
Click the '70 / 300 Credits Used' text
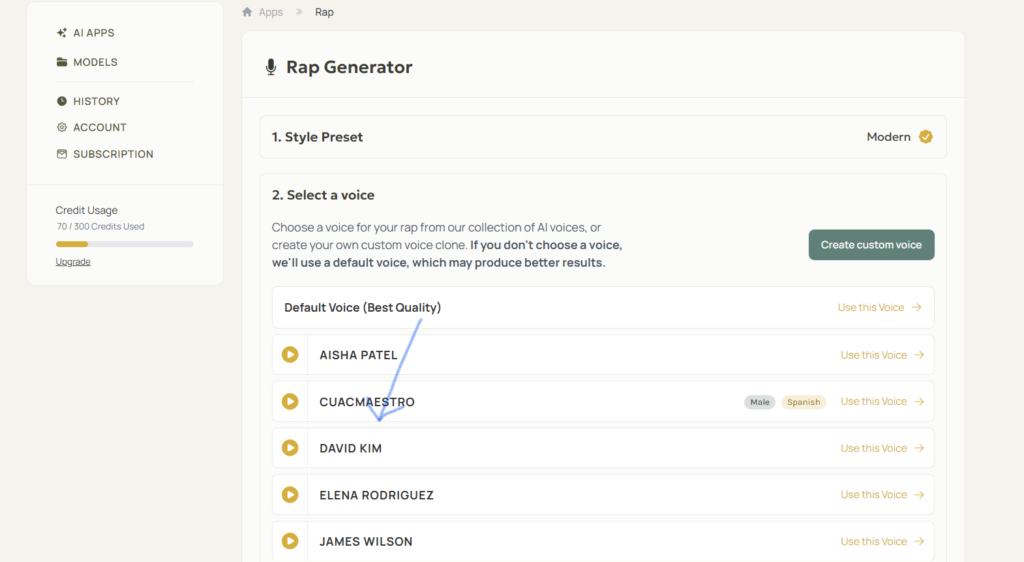[101, 226]
